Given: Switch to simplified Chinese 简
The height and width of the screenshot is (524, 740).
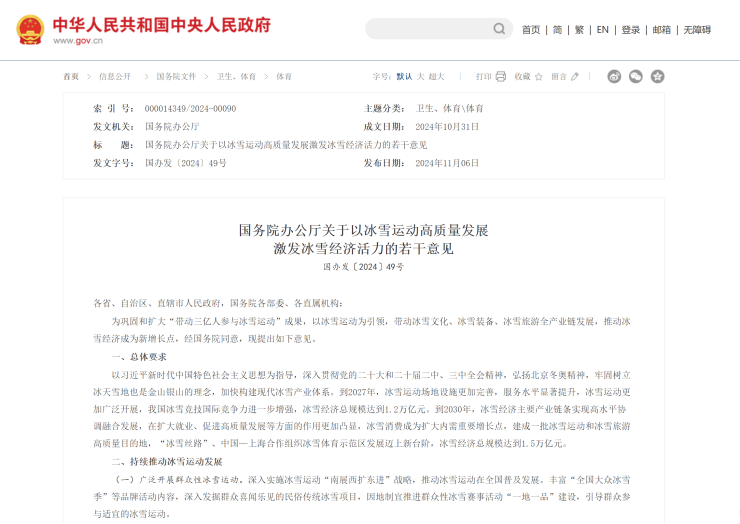Looking at the screenshot, I should click(x=557, y=30).
